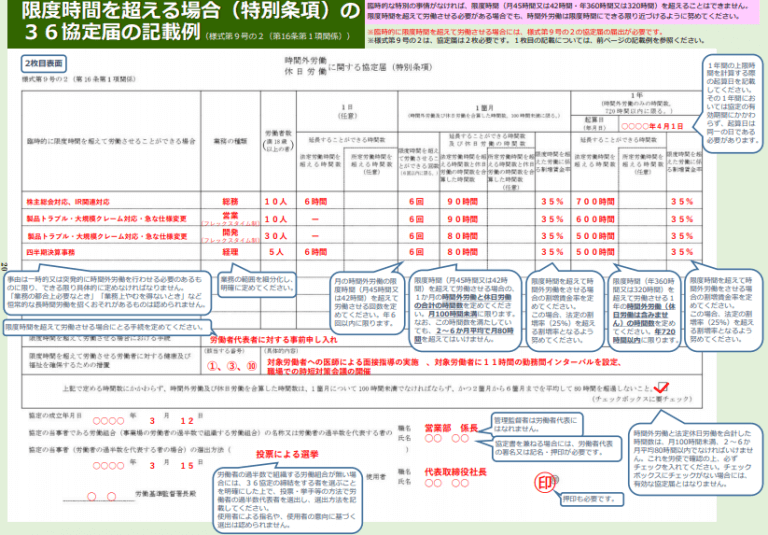Viewport: 768px width, 535px height.
Task: Click red line 職場での時短対策会議の開催
Action: coord(318,372)
